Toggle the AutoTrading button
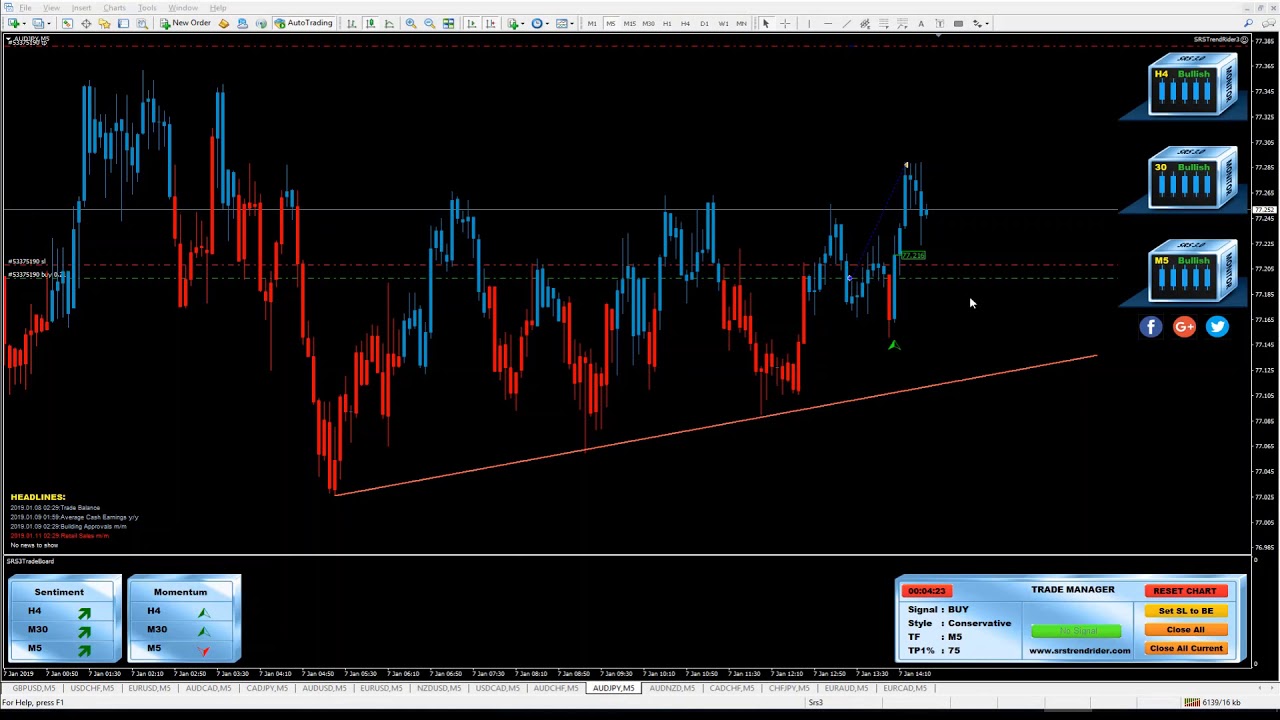This screenshot has height=720, width=1280. (303, 23)
